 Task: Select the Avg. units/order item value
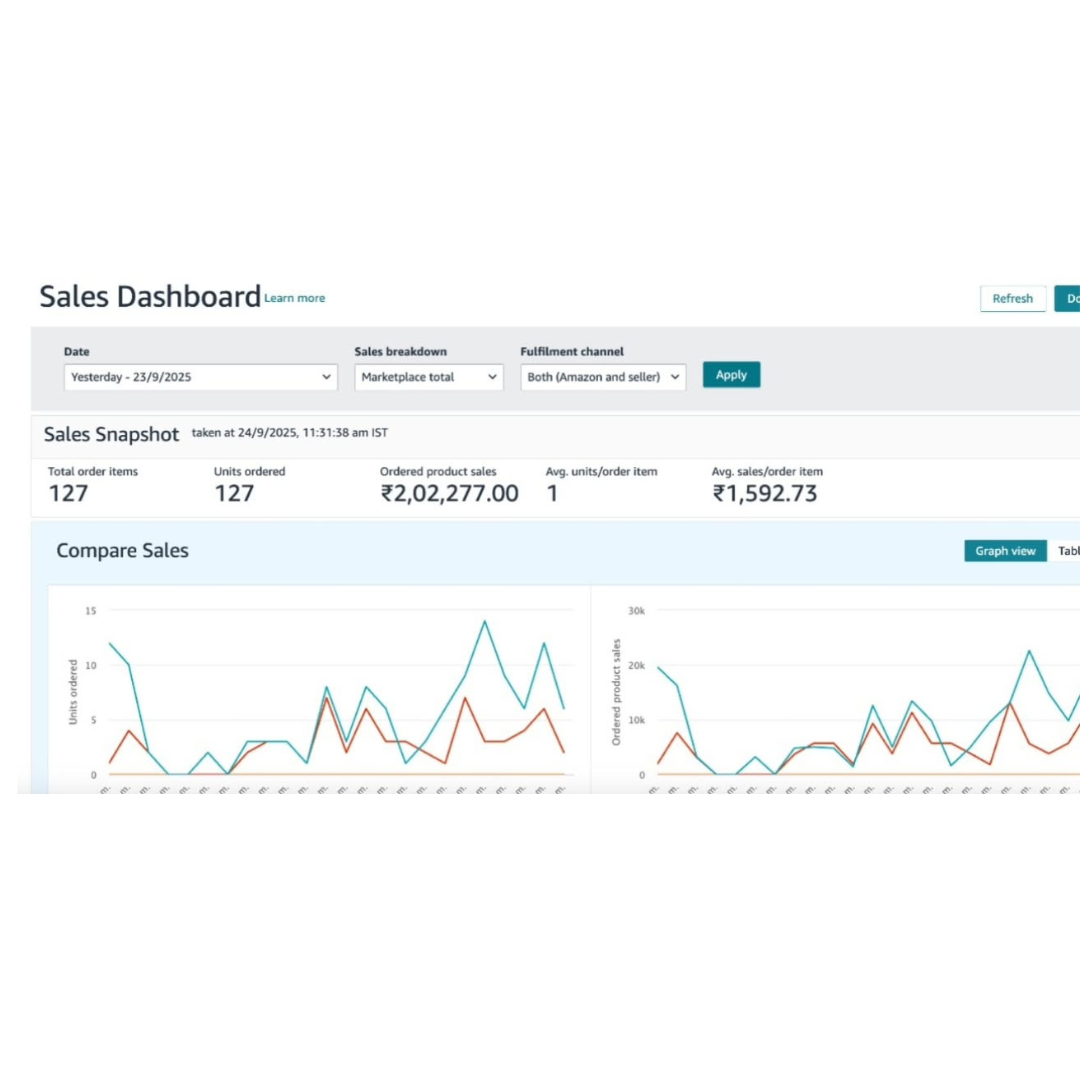pyautogui.click(x=552, y=493)
